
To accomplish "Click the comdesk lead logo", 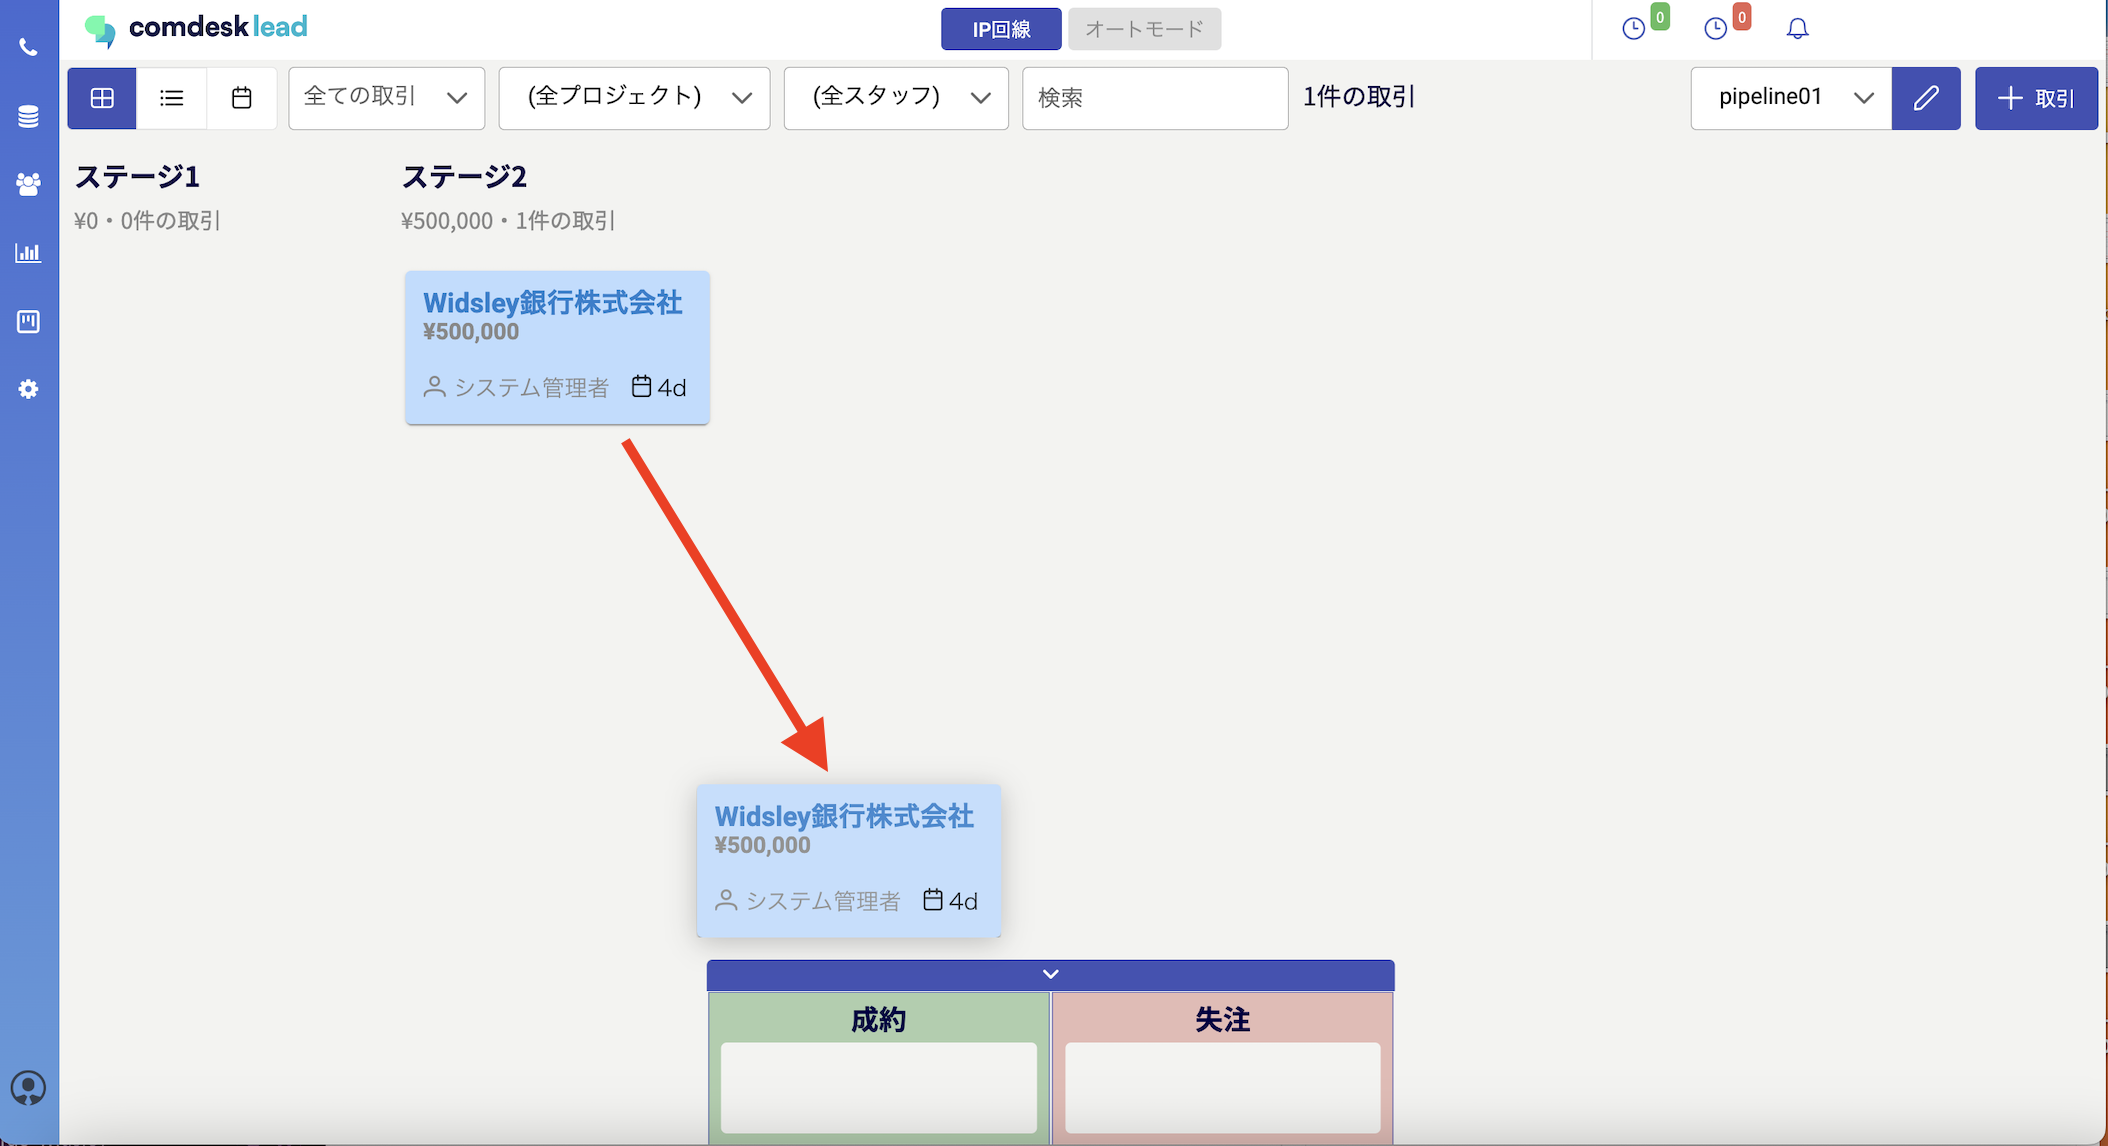I will pos(197,28).
